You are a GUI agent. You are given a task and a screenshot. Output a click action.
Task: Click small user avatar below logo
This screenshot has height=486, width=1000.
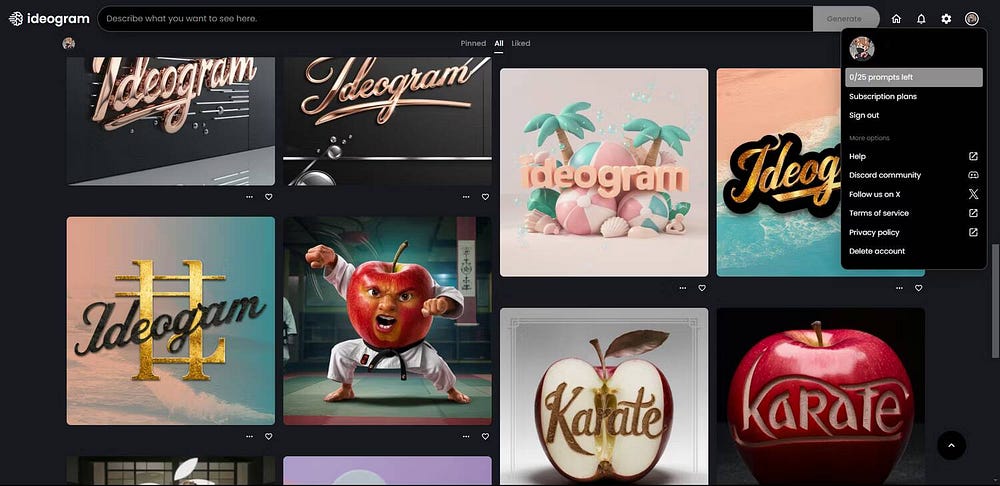[69, 43]
